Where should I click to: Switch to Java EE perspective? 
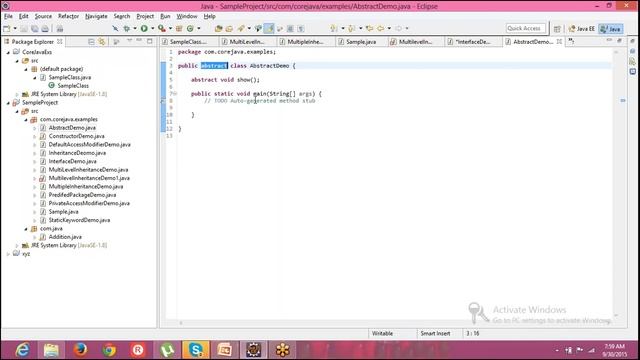[x=582, y=29]
